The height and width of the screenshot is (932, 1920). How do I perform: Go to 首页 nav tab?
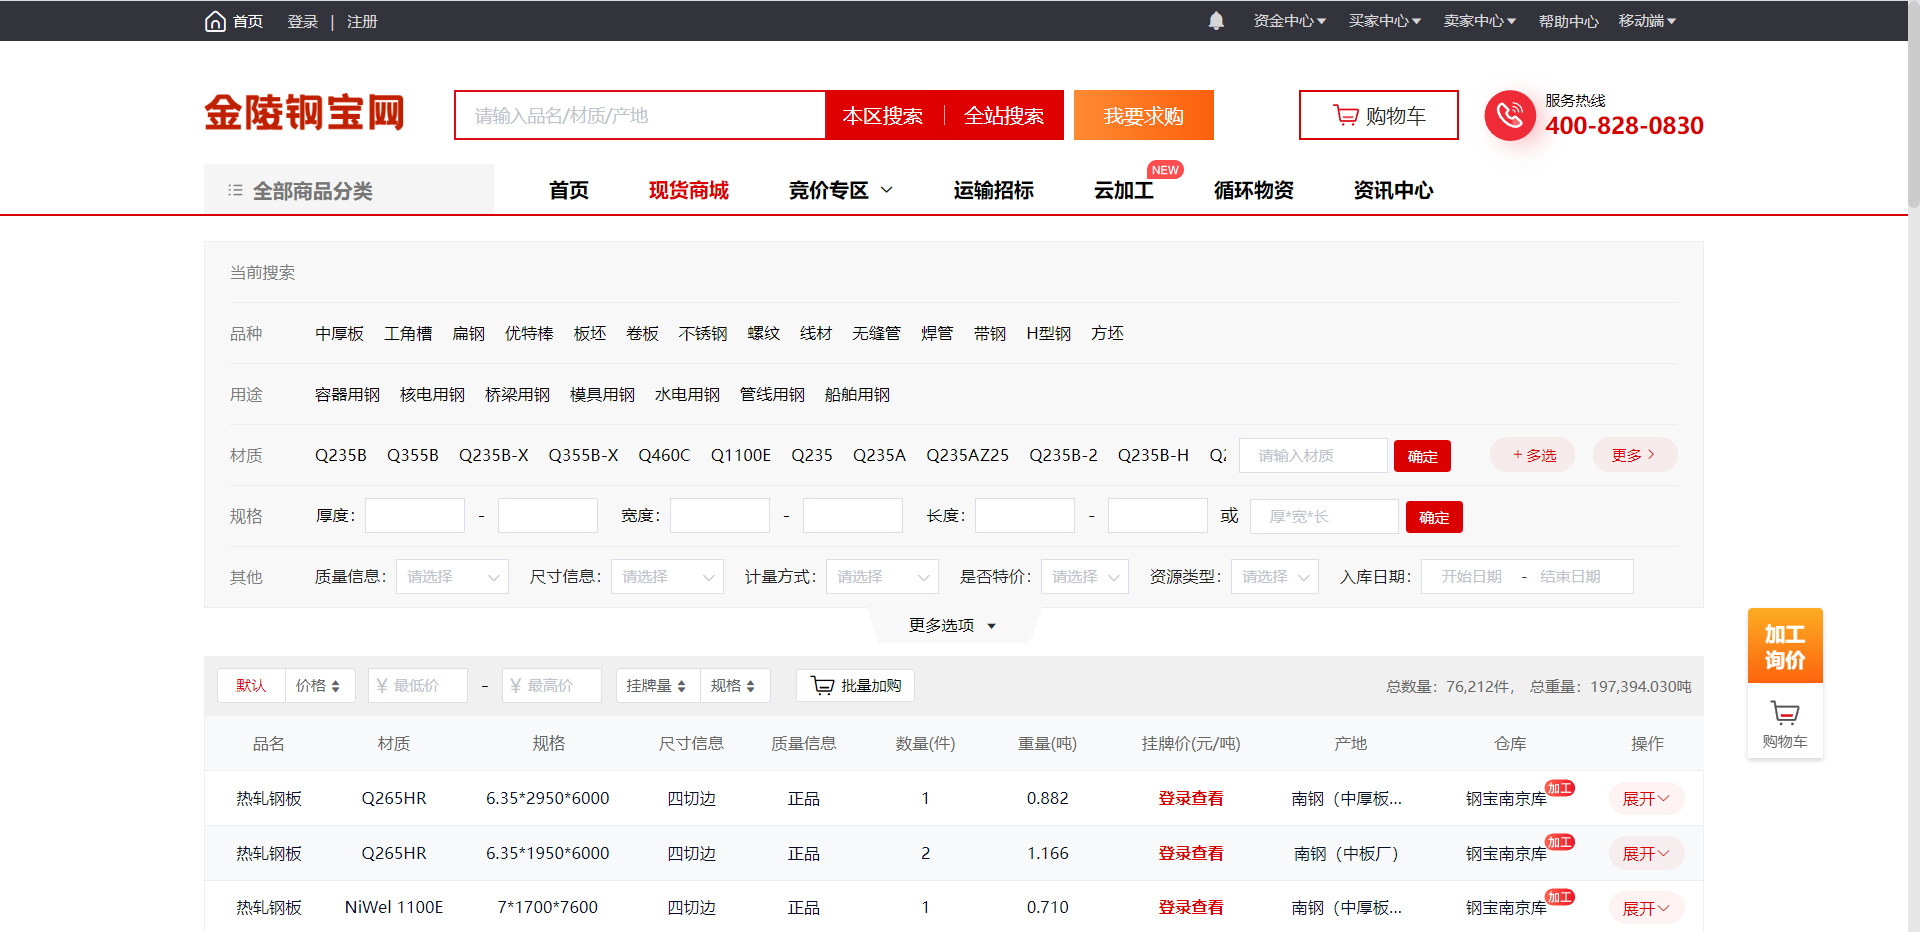tap(569, 190)
